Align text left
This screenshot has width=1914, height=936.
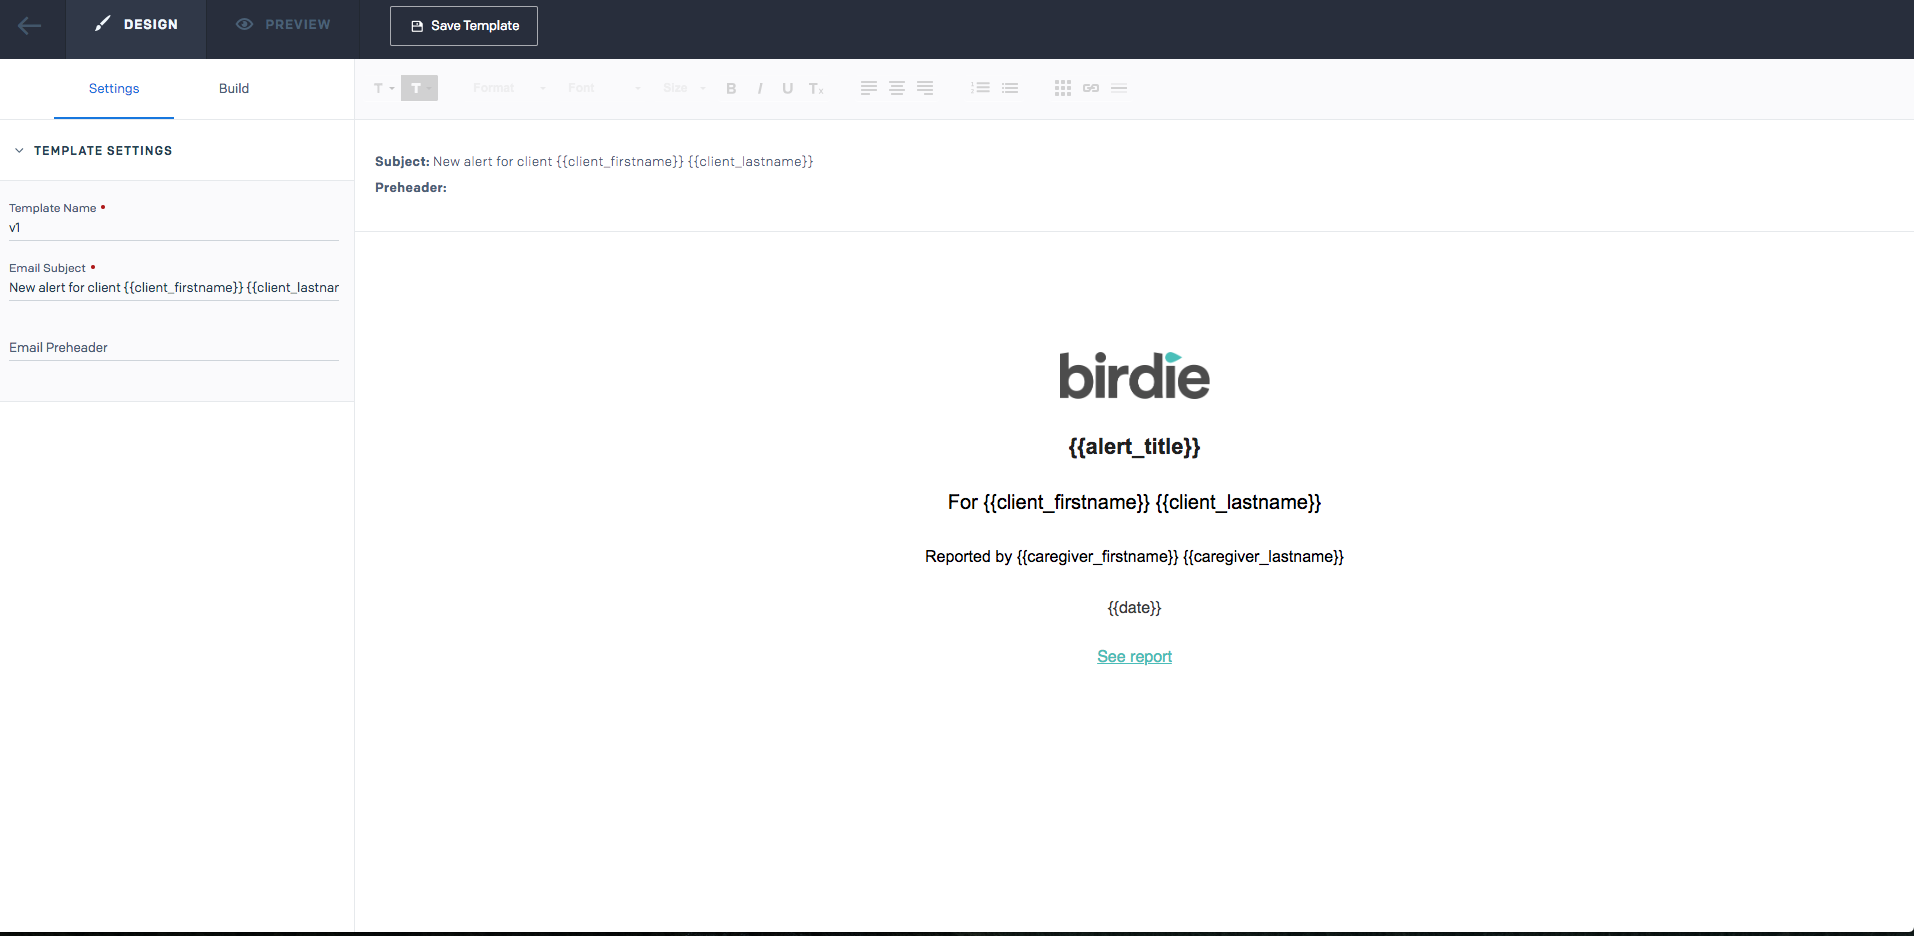tap(869, 88)
